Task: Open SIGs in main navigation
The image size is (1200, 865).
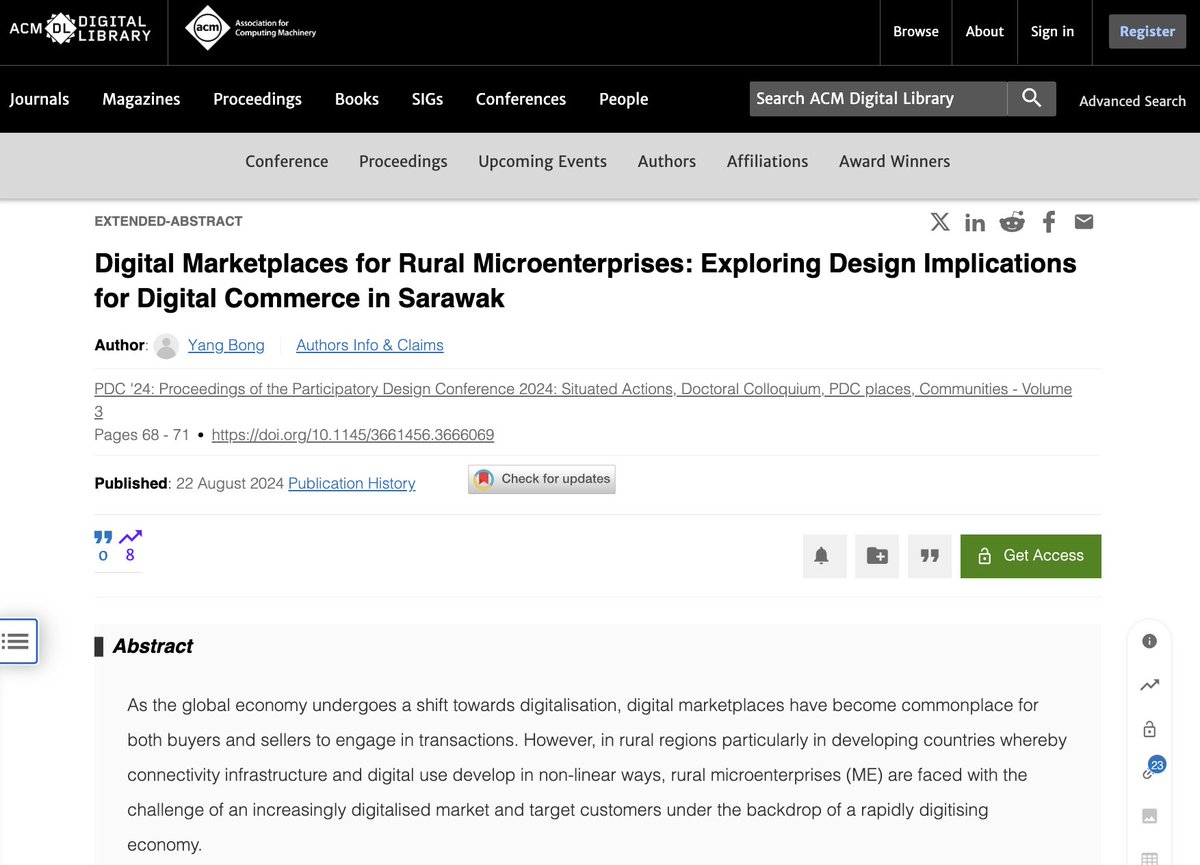Action: click(x=427, y=99)
